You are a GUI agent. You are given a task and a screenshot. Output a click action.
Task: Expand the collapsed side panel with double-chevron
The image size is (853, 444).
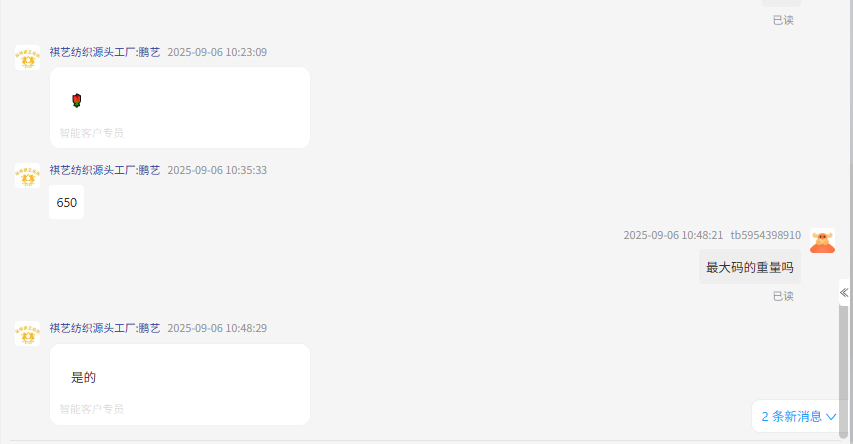coord(844,293)
